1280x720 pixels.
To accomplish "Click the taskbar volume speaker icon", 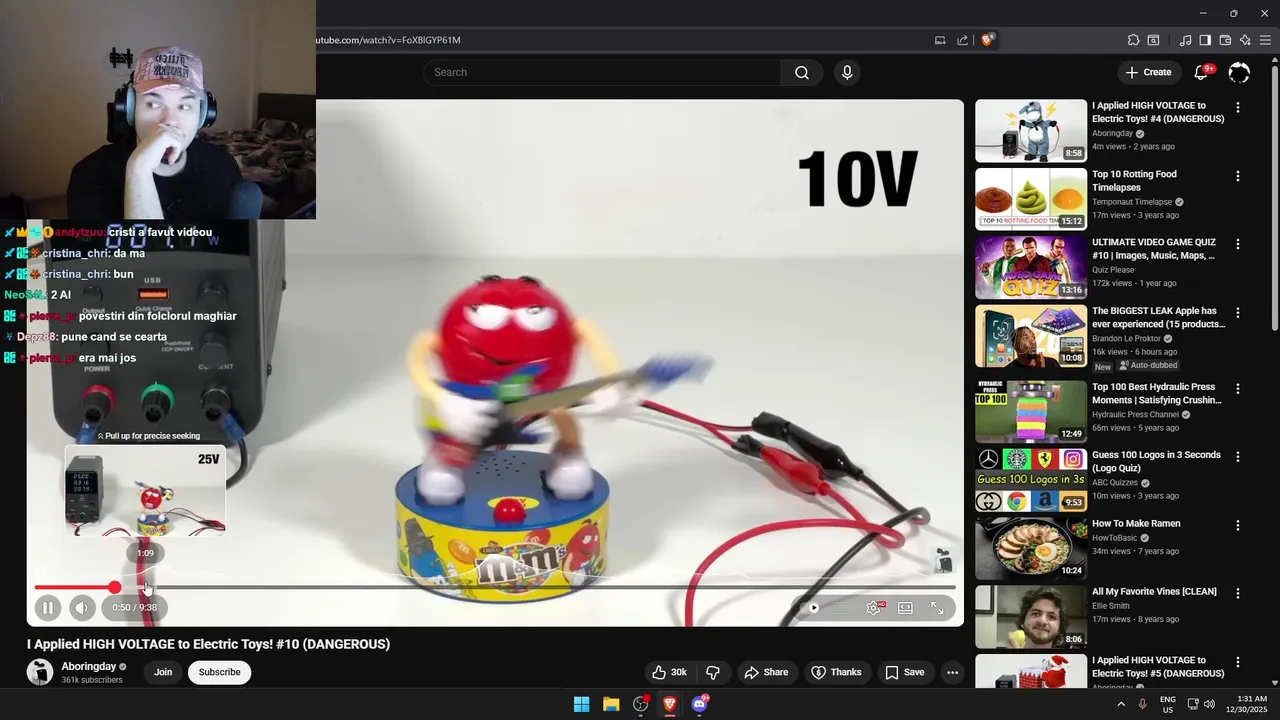I will (x=1209, y=704).
